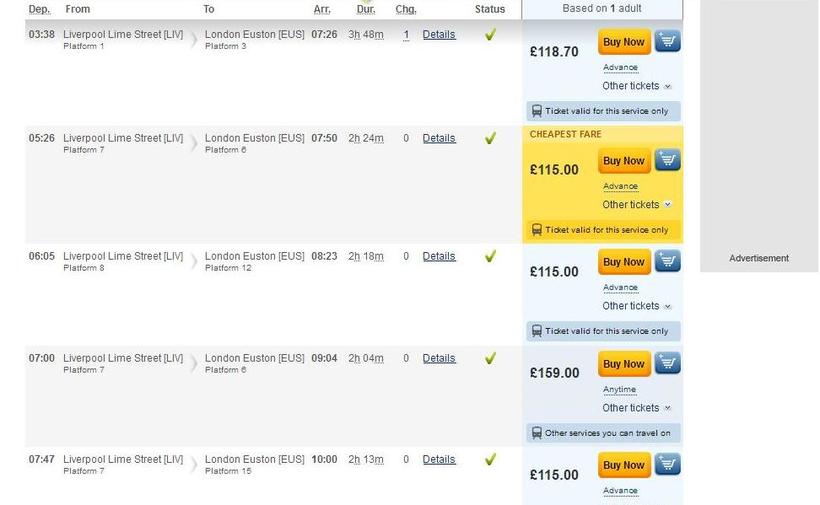Click status checkmark for 07:00 departure
Viewport: 820px width, 505px height.
[490, 359]
